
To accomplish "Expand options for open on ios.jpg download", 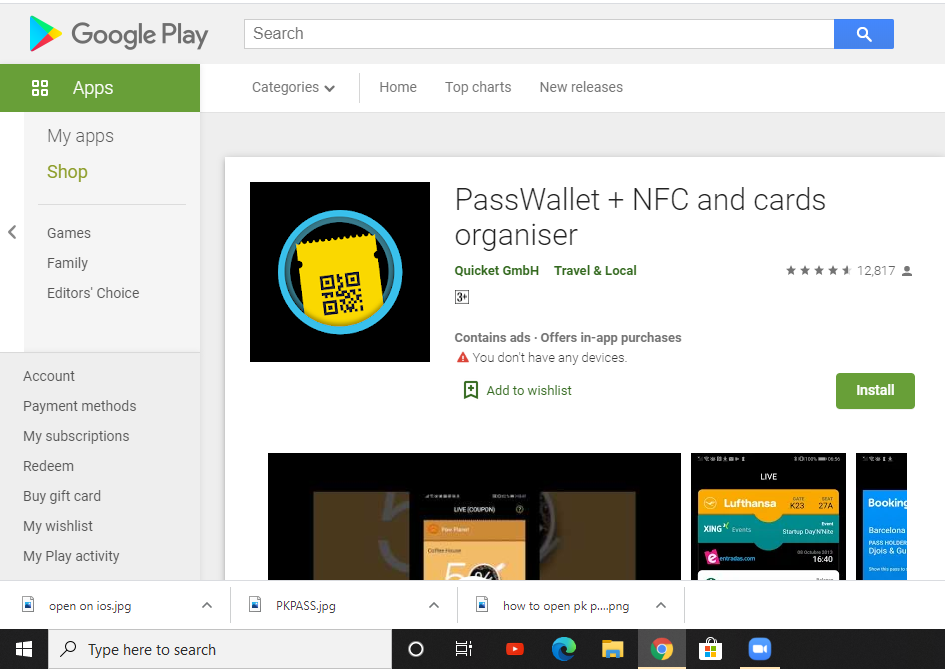I will click(x=207, y=605).
